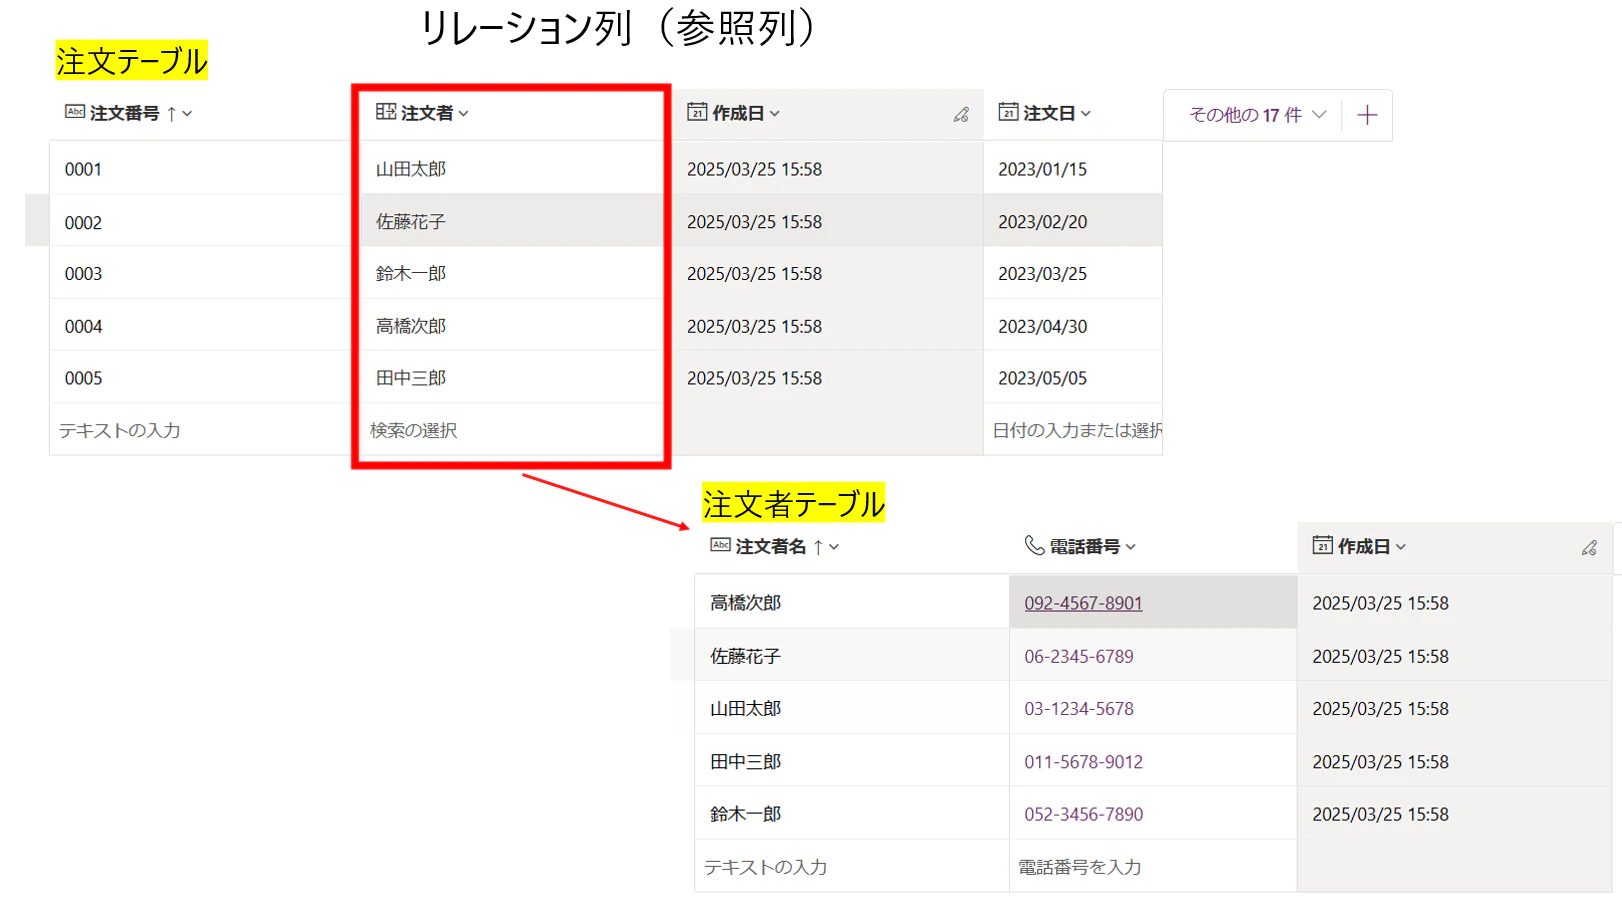The width and height of the screenshot is (1622, 899).
Task: Open order table 作成日 column dropdown chevron
Action: point(775,114)
